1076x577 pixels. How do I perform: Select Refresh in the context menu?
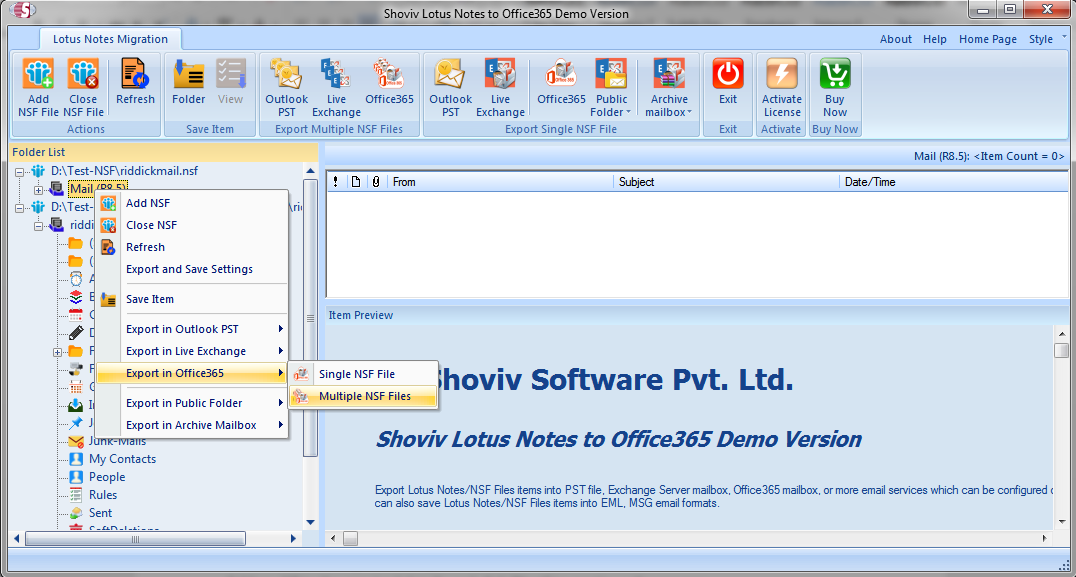click(191, 247)
